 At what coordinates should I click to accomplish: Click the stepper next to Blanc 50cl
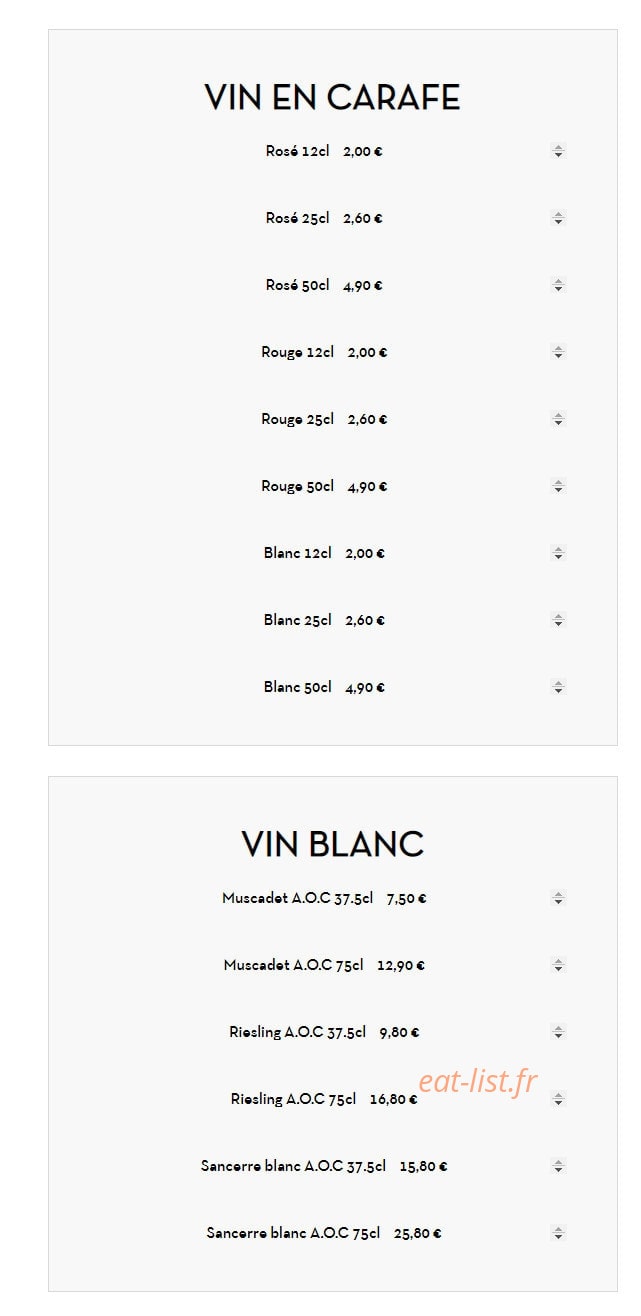(x=559, y=687)
